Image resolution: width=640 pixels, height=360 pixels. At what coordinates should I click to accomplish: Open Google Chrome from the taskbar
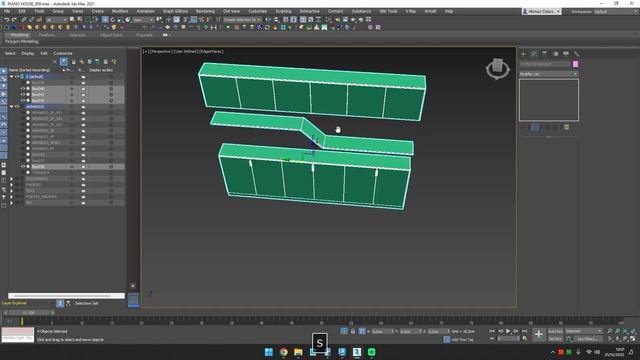283,352
